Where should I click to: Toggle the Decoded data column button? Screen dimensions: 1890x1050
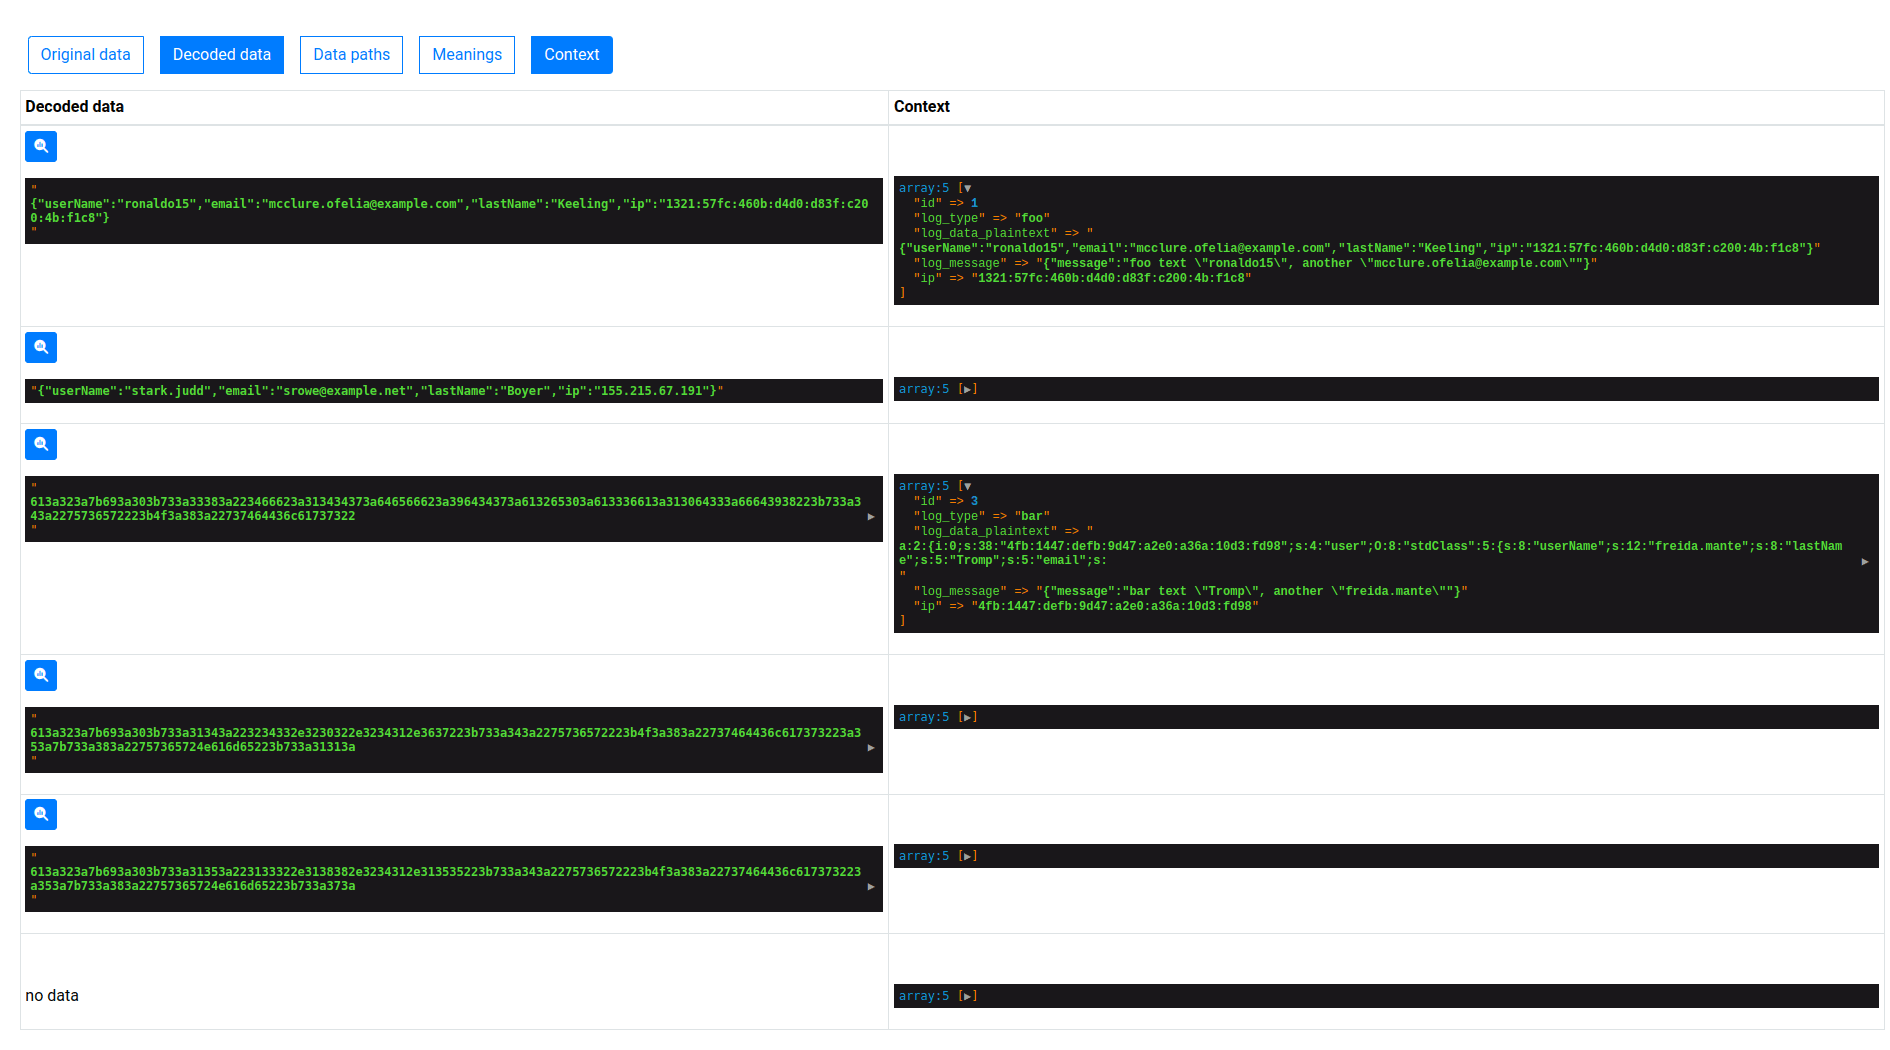point(222,55)
